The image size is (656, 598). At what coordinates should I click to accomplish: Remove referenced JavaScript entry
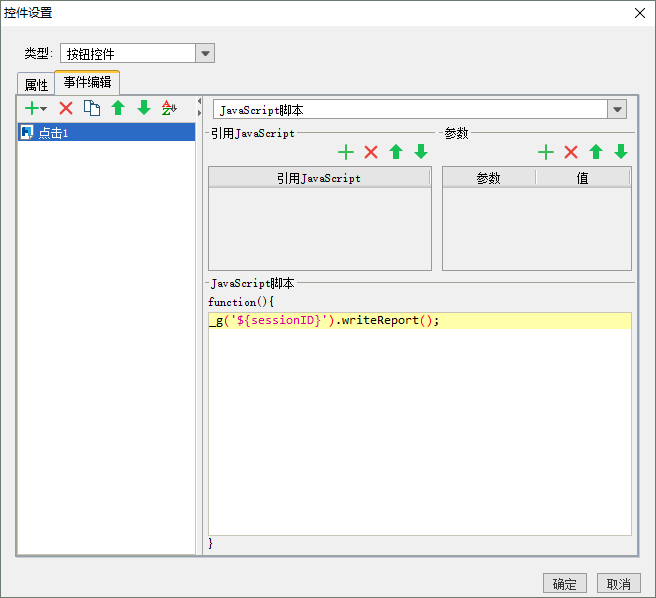(371, 152)
